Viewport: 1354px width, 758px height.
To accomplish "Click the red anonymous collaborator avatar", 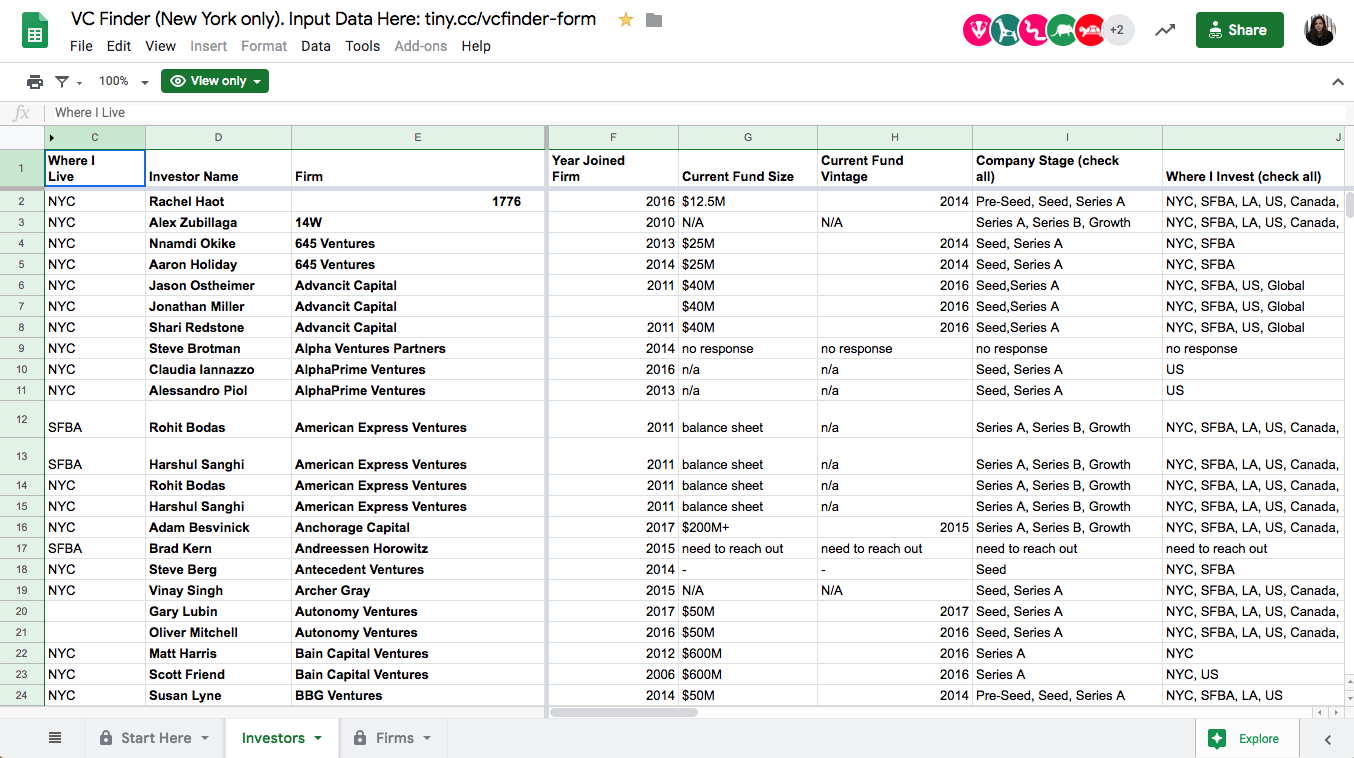I will (1090, 30).
